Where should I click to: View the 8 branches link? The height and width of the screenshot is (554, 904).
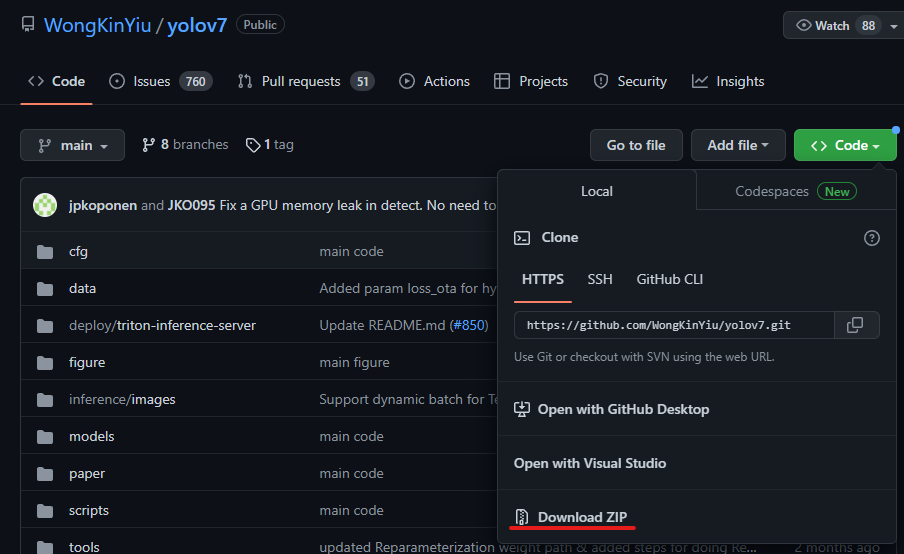tap(185, 145)
